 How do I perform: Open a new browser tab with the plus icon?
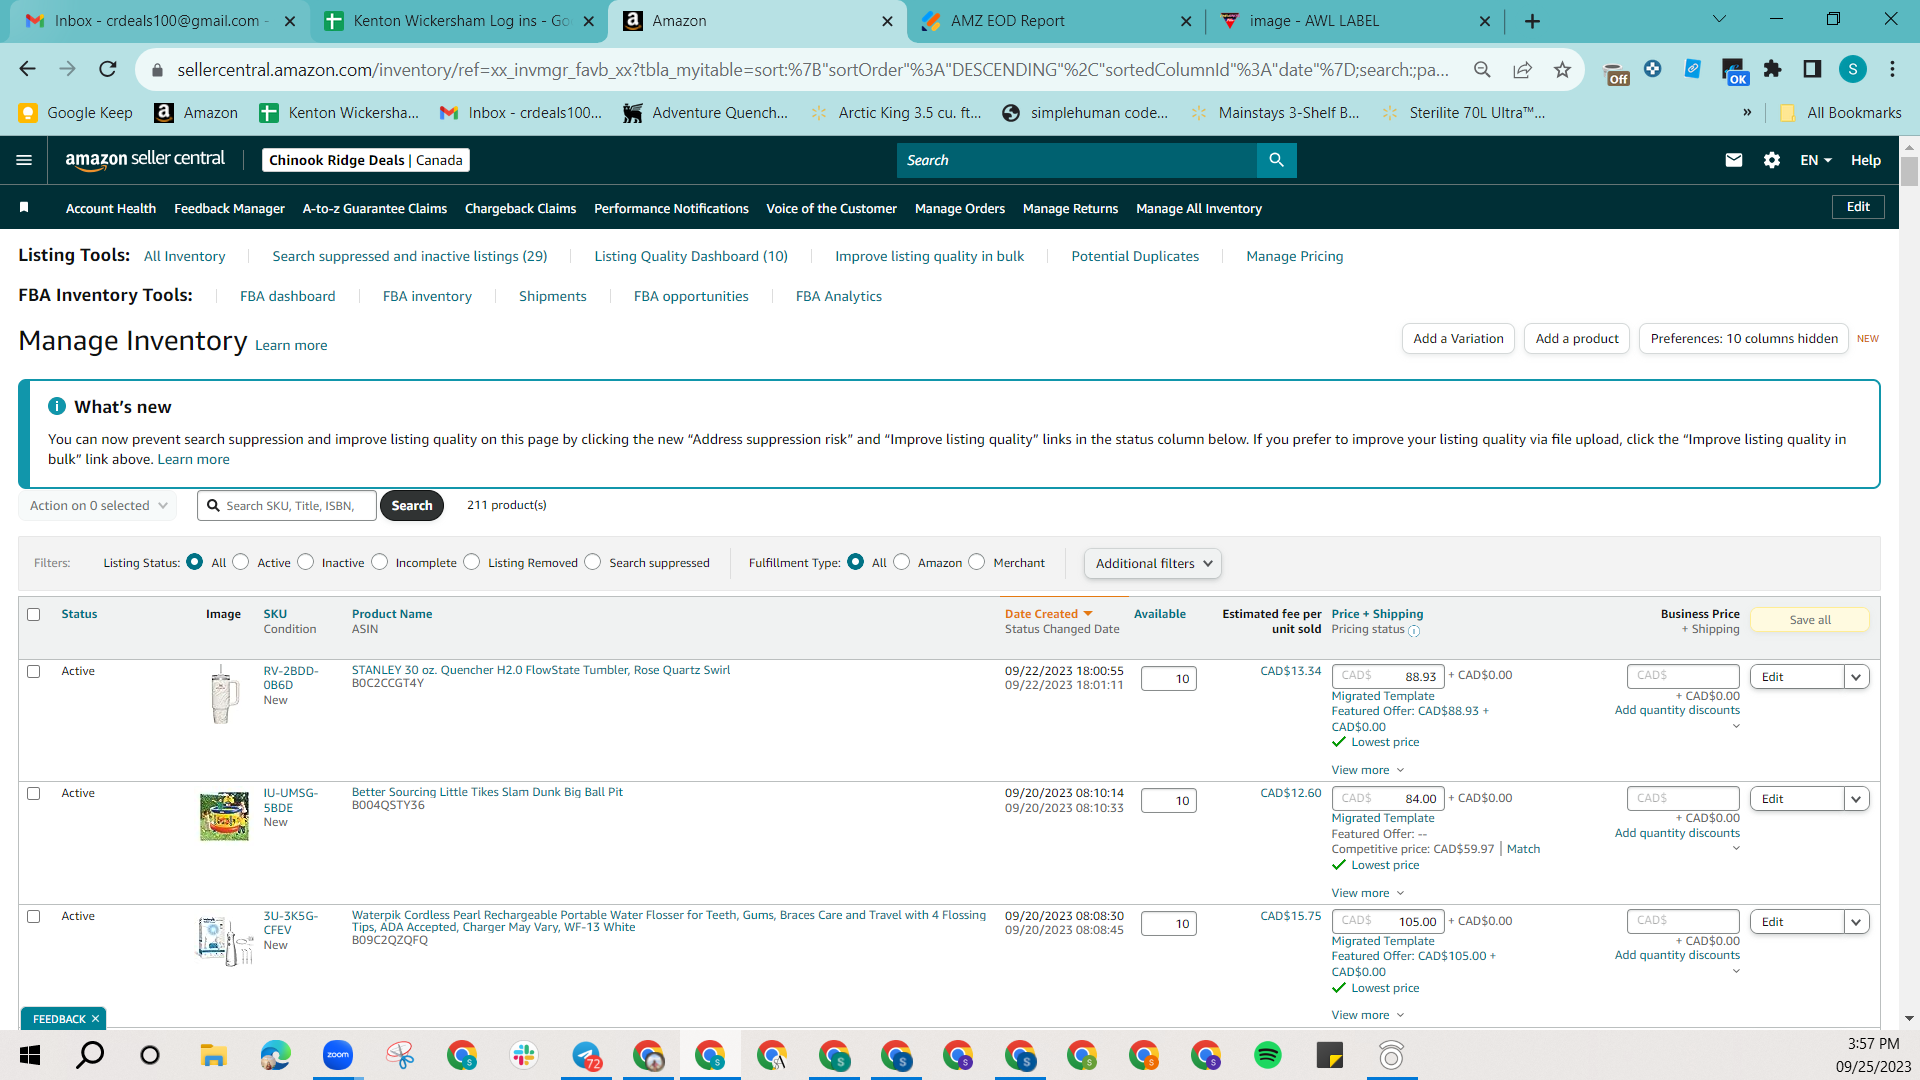(x=1532, y=21)
